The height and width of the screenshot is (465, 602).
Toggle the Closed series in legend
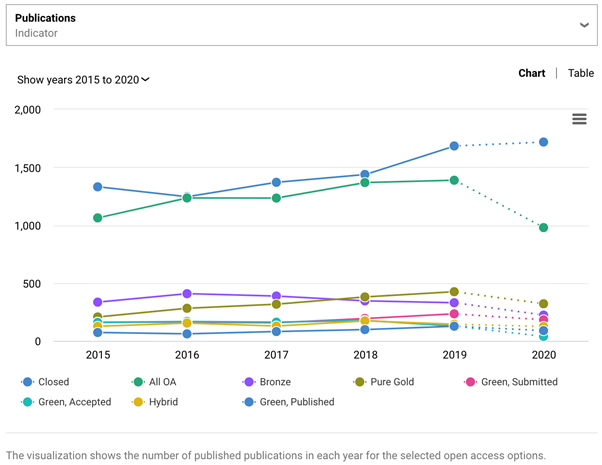[48, 382]
